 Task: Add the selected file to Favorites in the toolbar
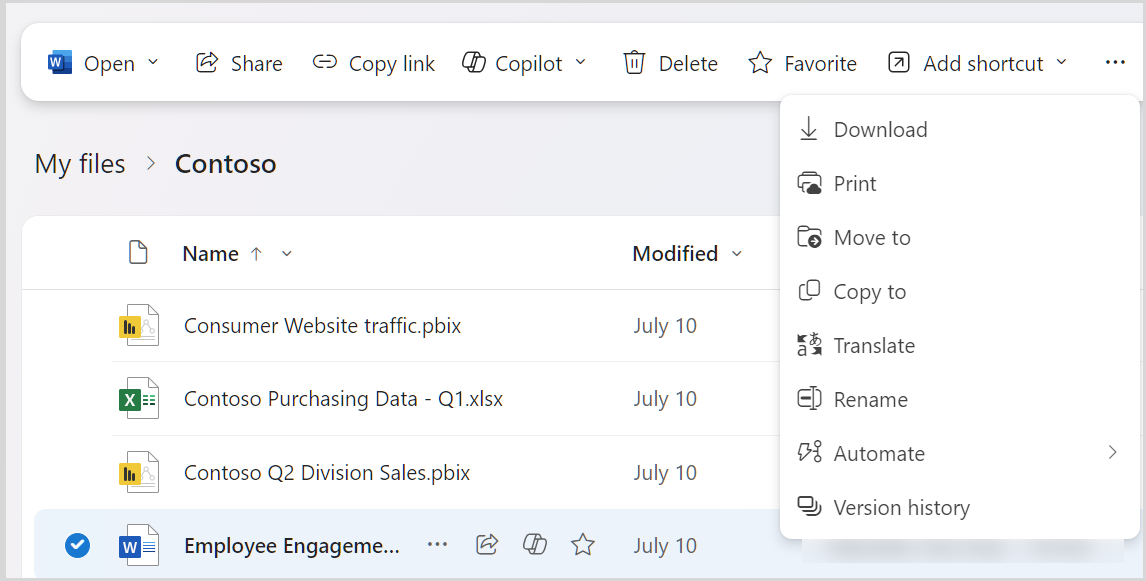(x=802, y=63)
